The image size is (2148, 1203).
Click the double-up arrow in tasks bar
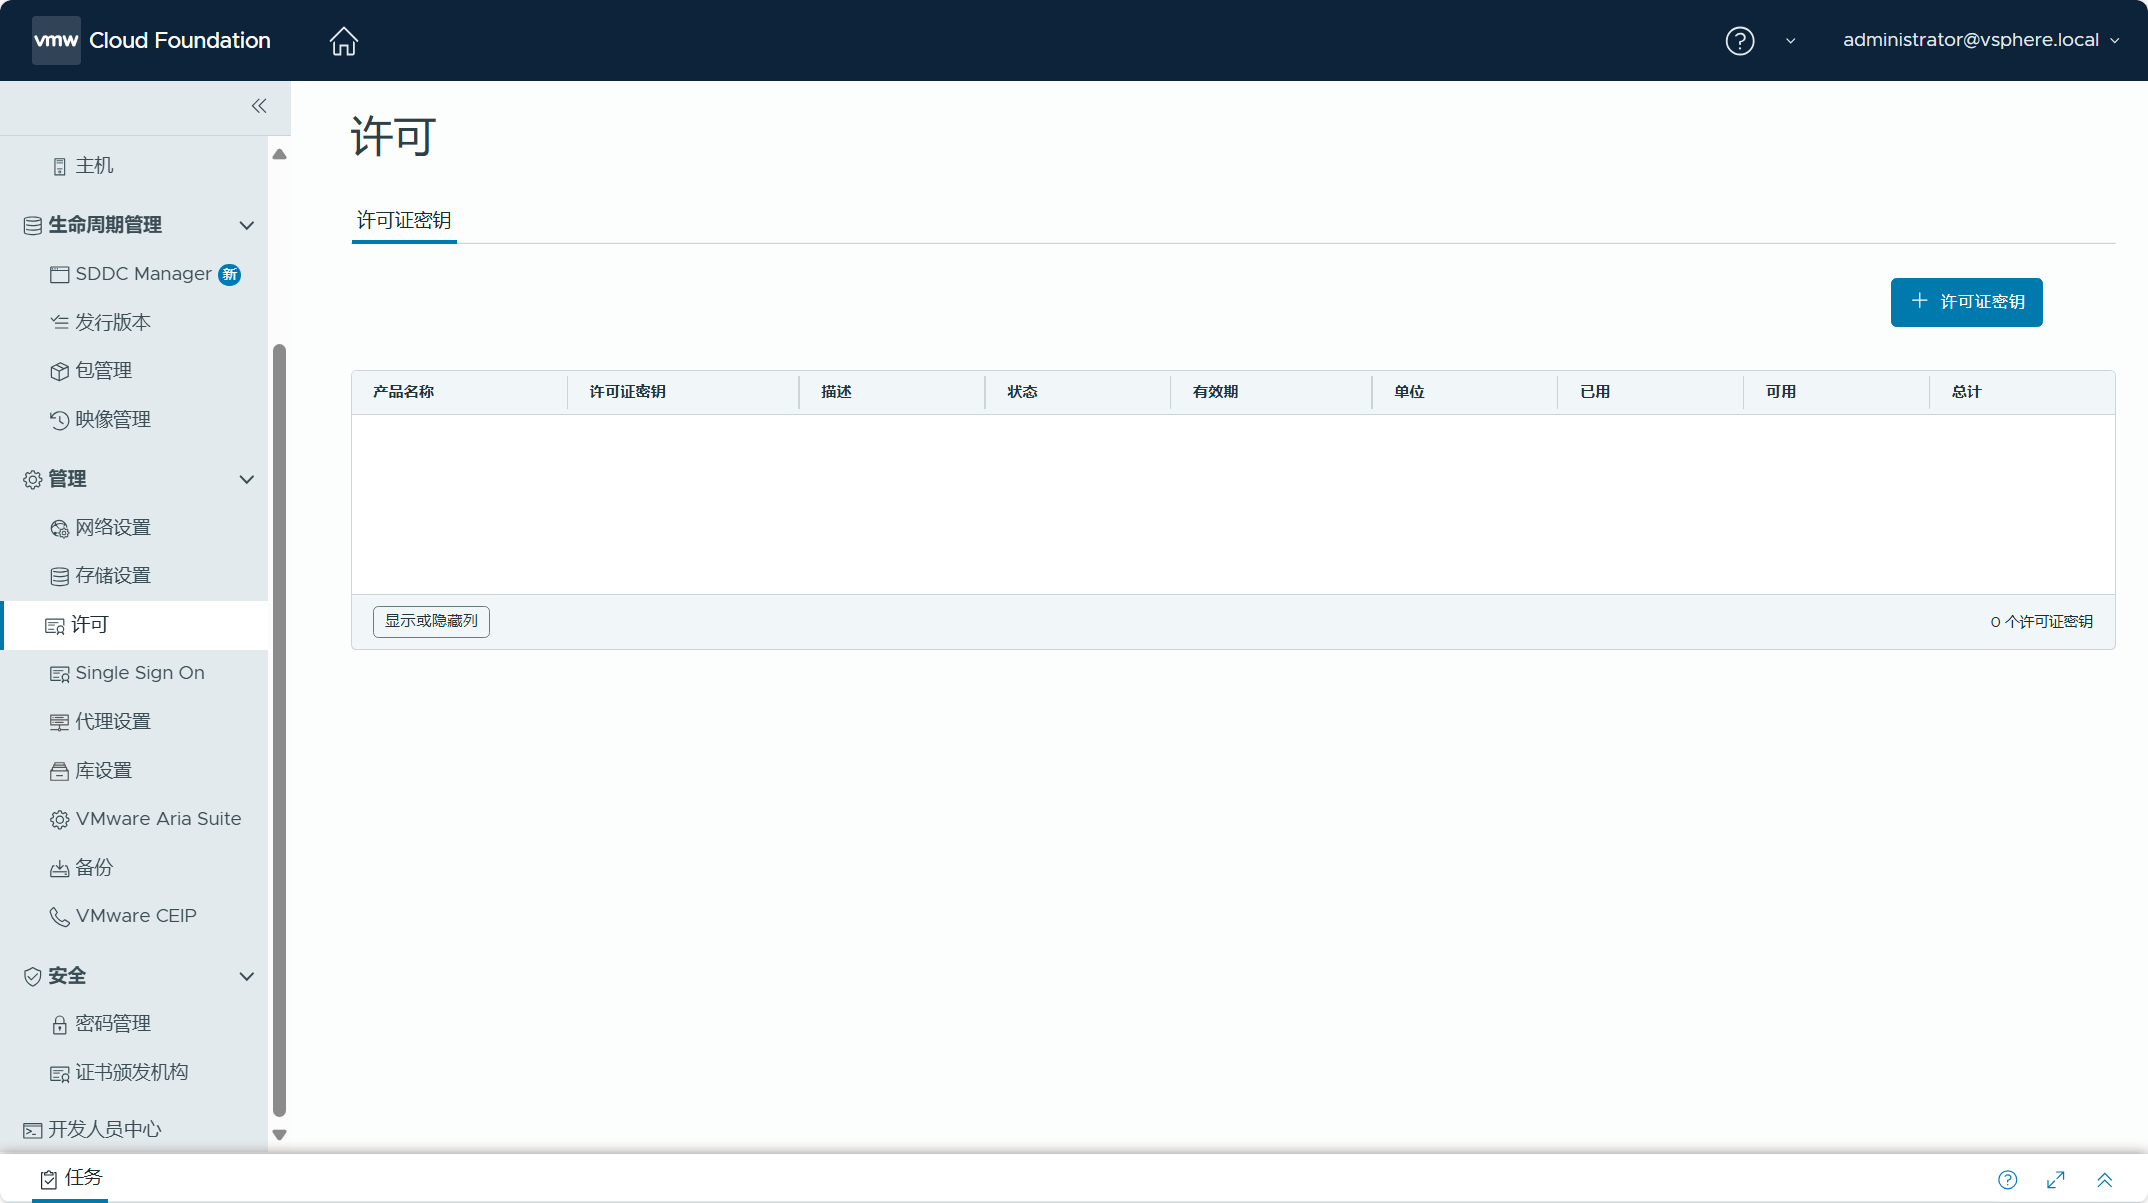tap(2104, 1180)
